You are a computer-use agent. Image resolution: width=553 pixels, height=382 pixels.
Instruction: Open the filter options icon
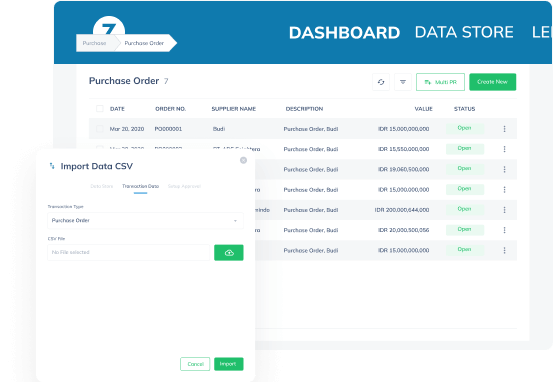[403, 82]
